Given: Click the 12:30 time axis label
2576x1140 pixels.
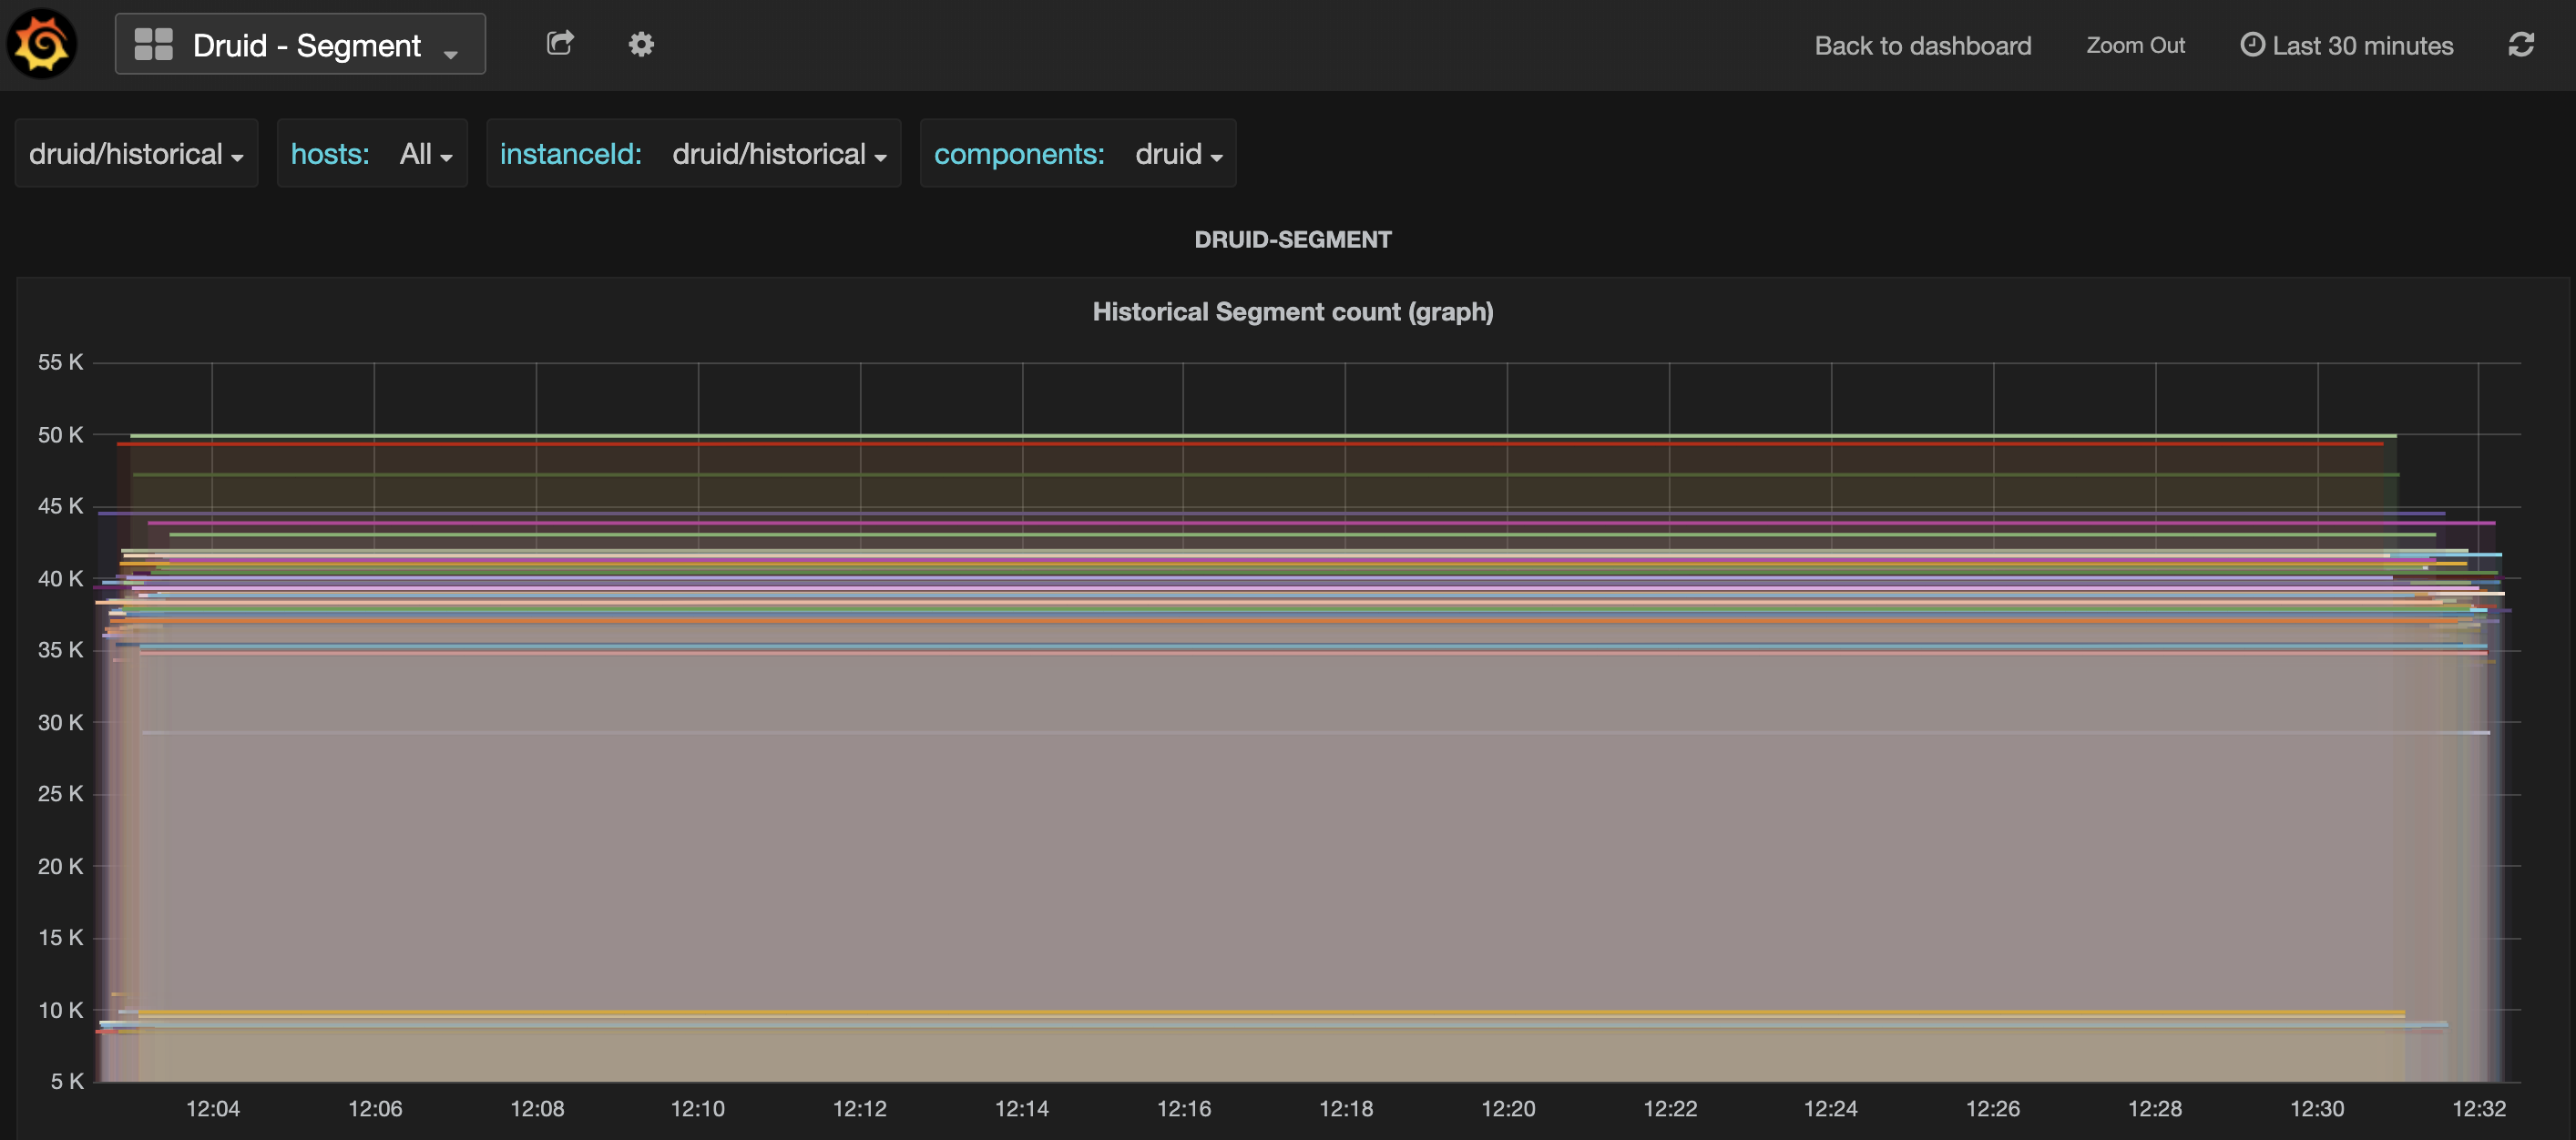Looking at the screenshot, I should pos(2316,1108).
